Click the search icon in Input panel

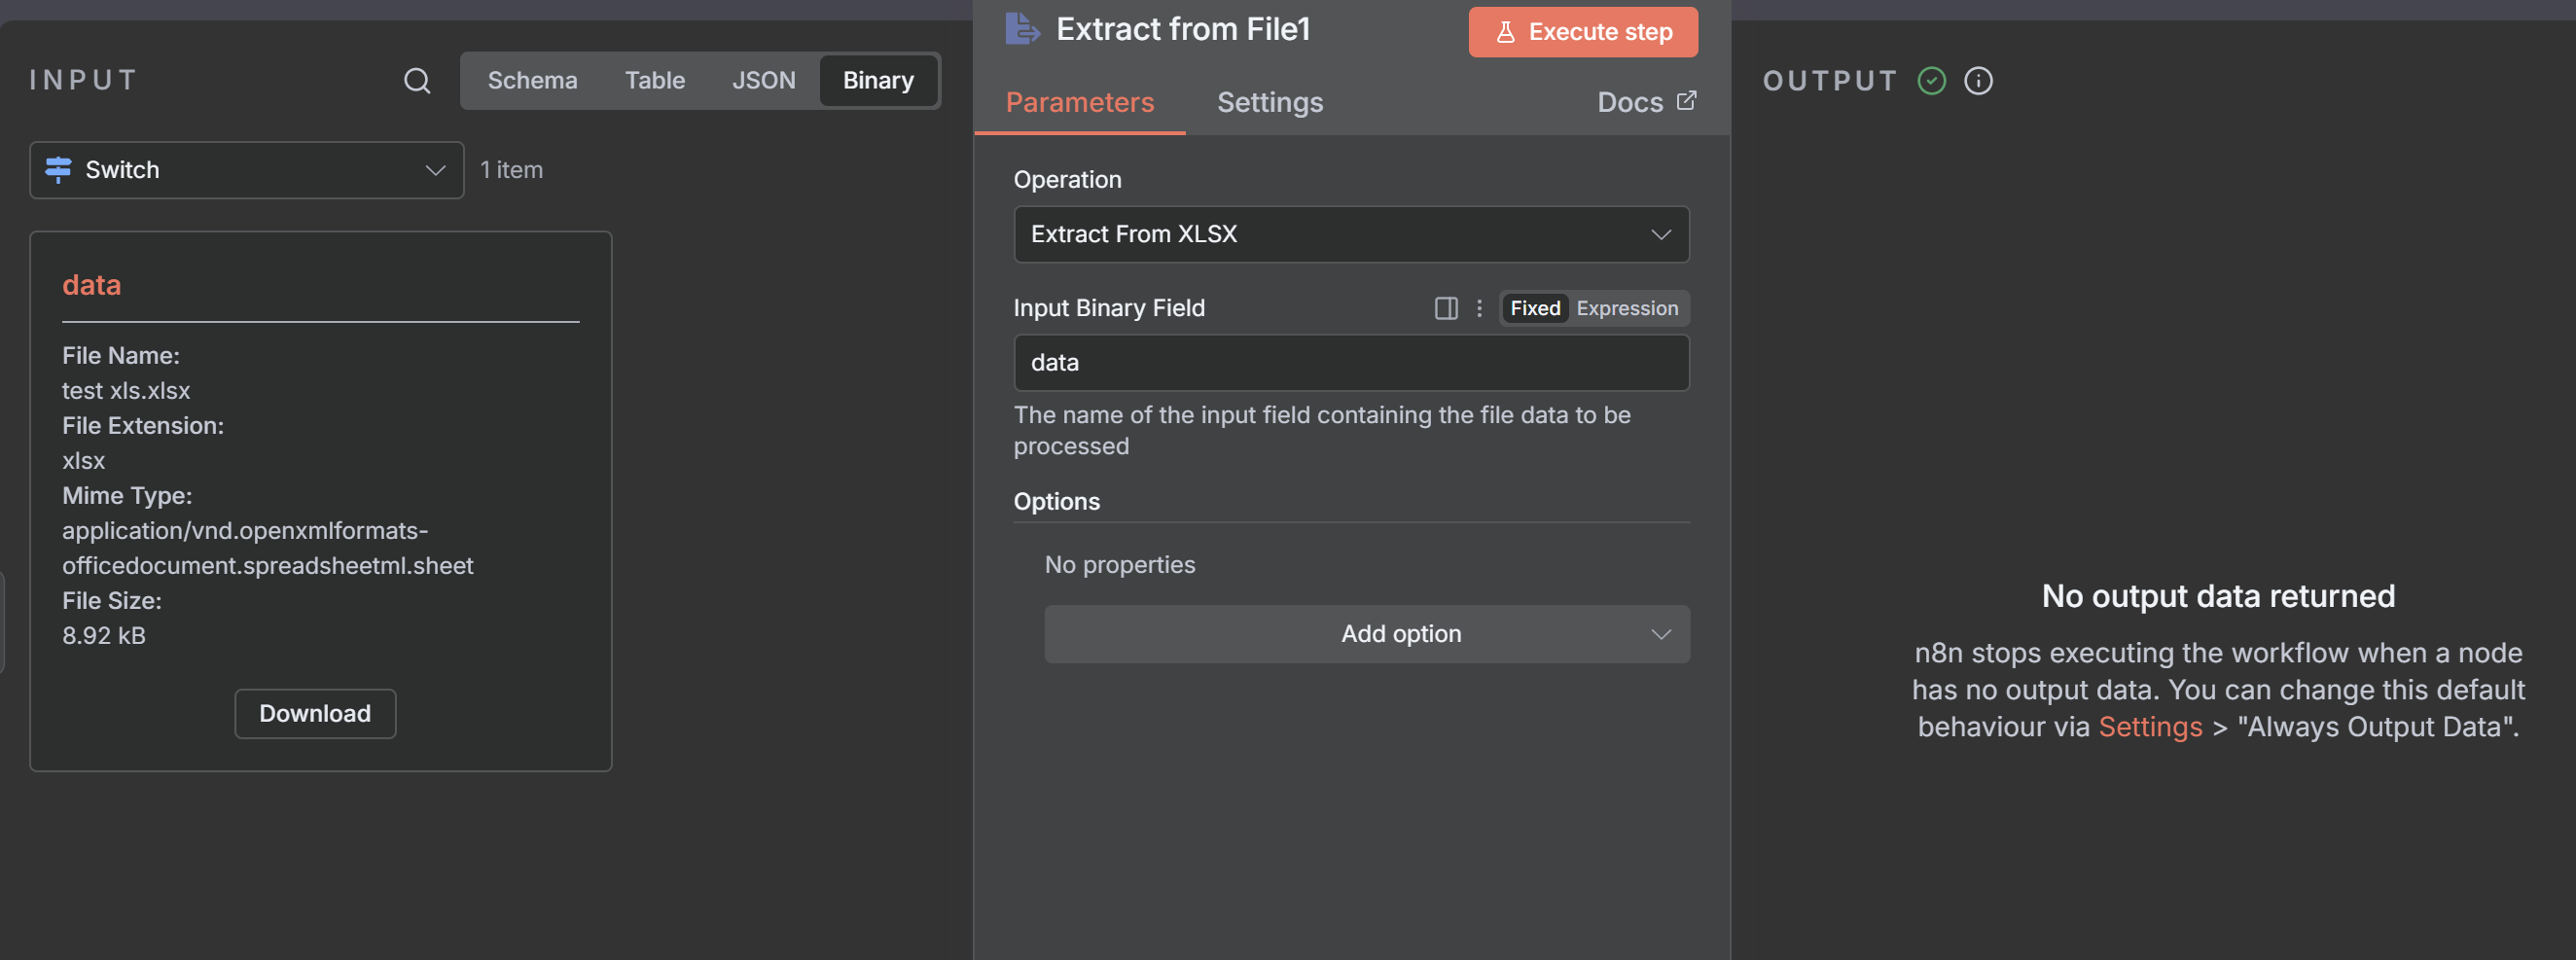pyautogui.click(x=417, y=81)
